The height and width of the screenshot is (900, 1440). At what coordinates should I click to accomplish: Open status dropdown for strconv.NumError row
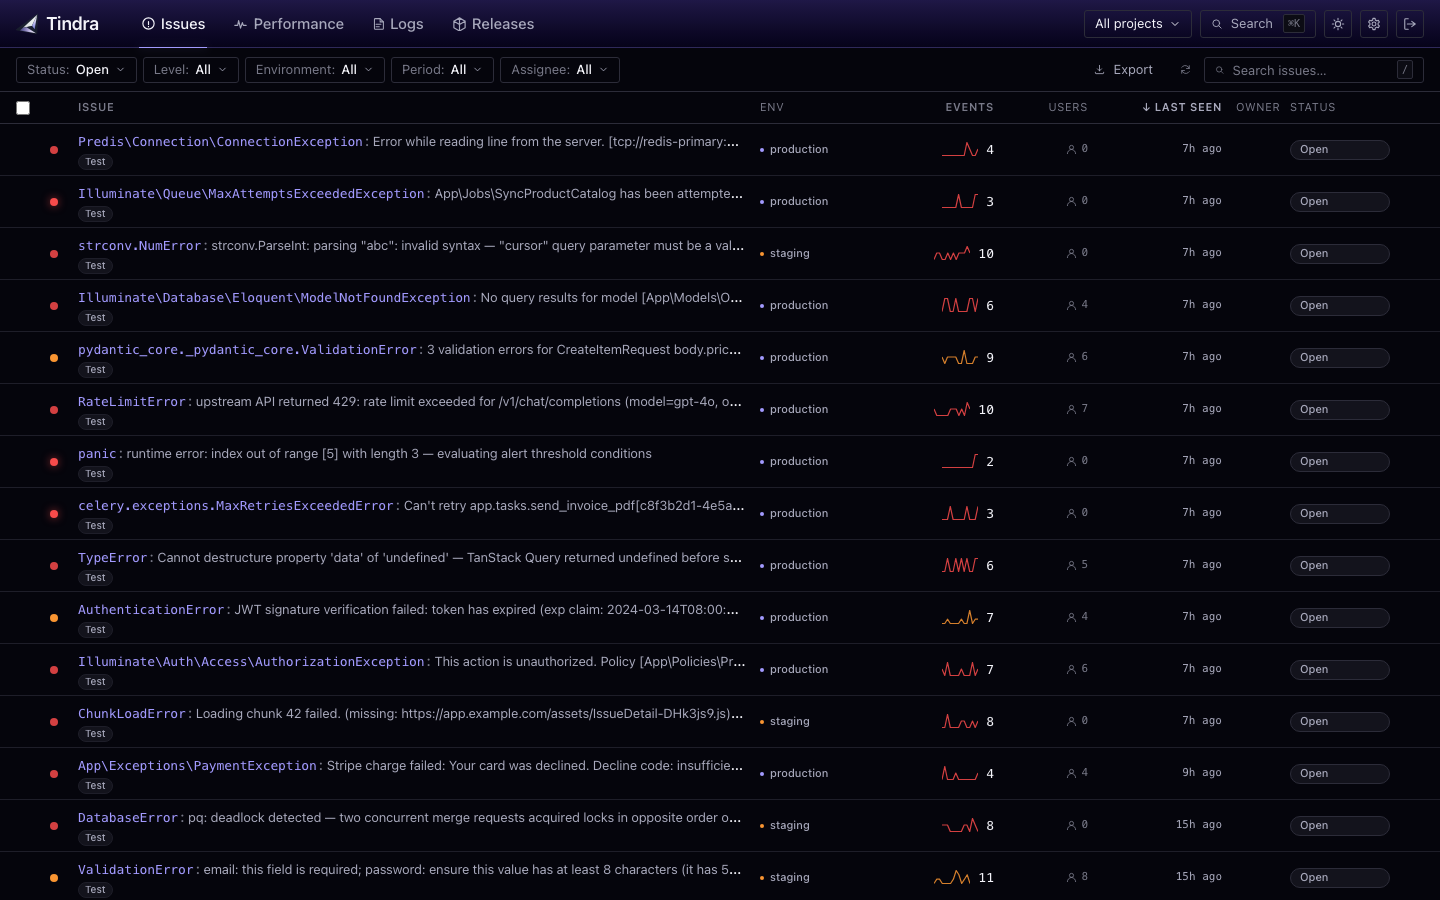tap(1339, 254)
